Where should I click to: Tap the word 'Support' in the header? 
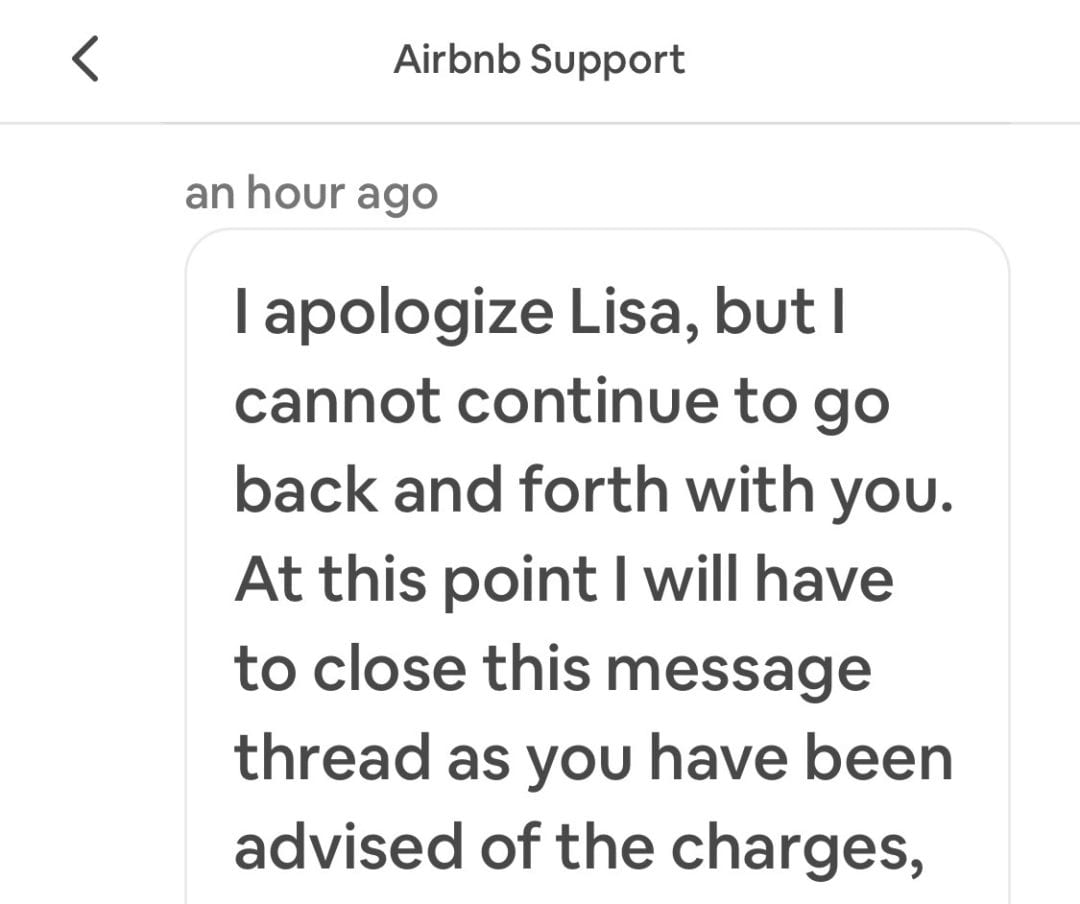click(x=608, y=61)
